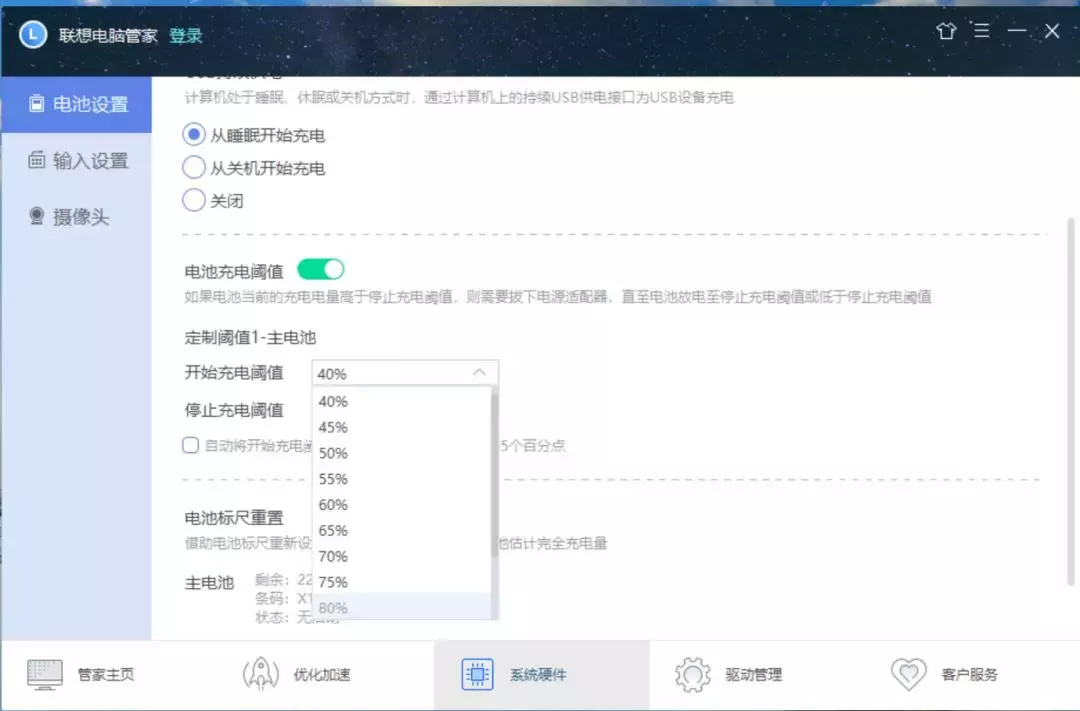The height and width of the screenshot is (711, 1080).
Task: Minimize the 联想电脑管家 window
Action: [1017, 30]
